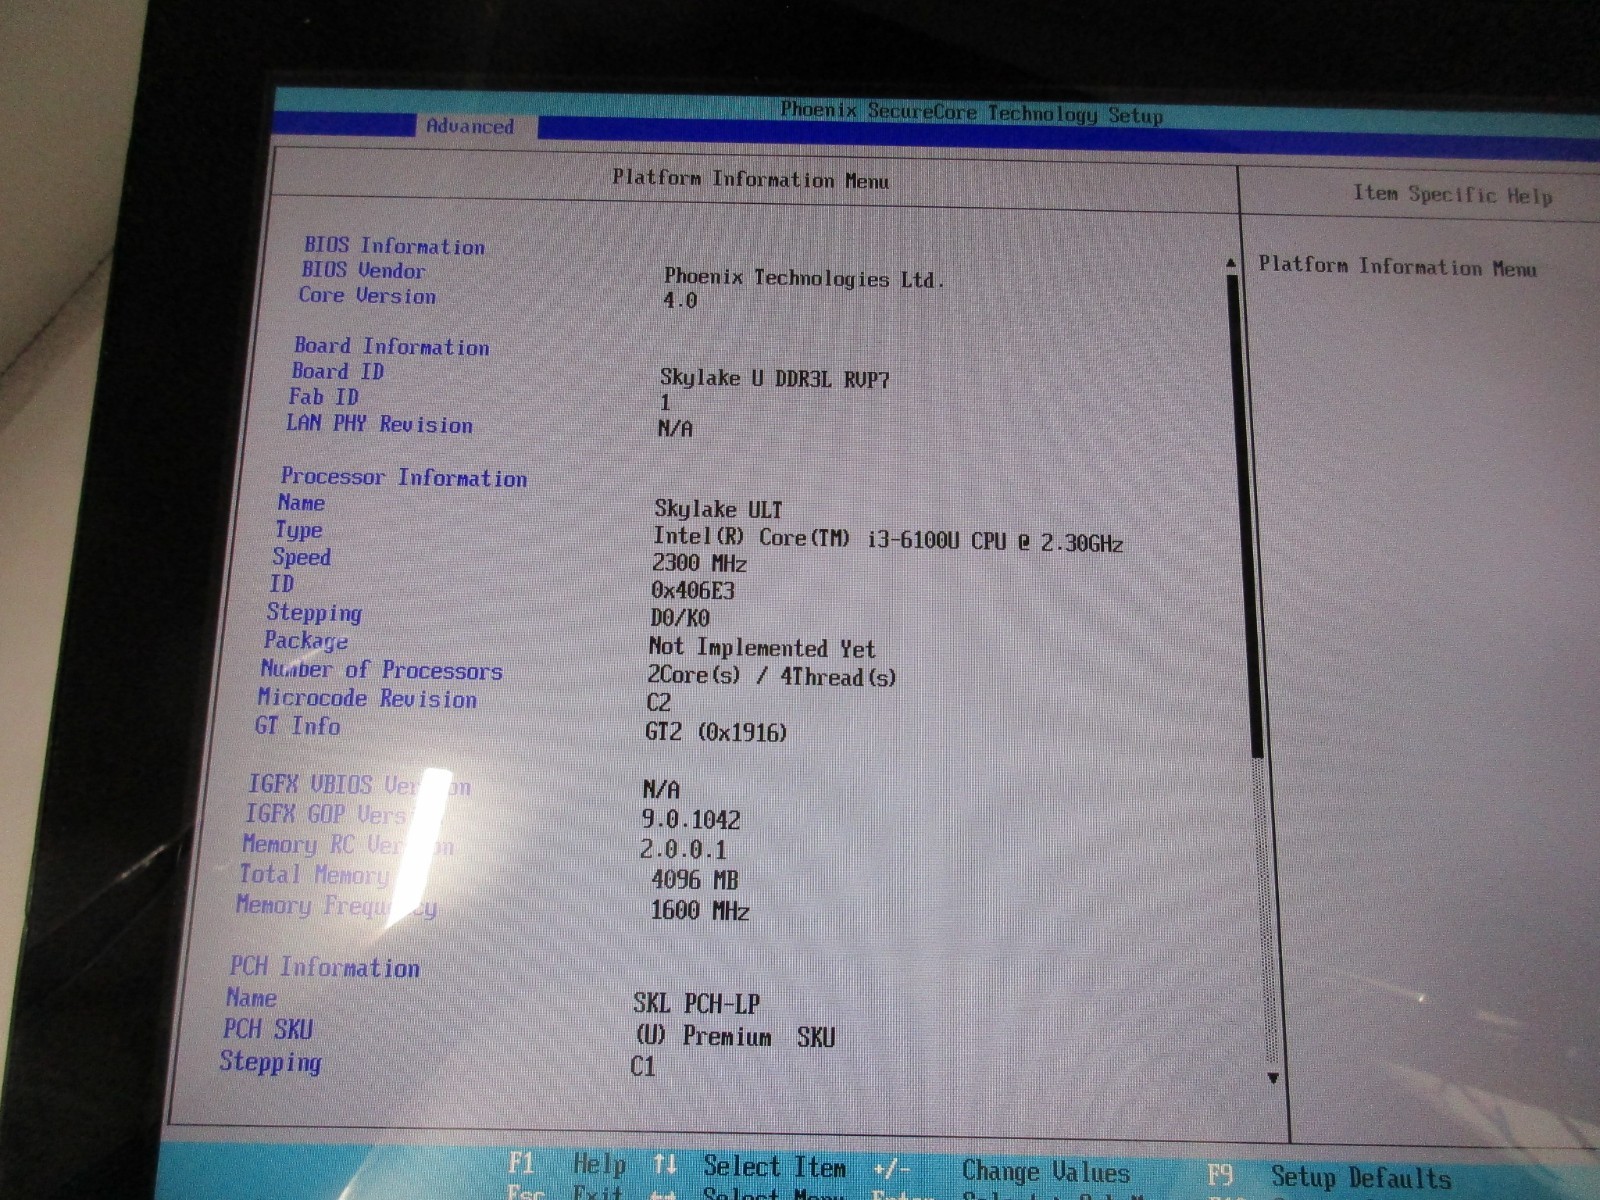Click '(U) Premium SKU' value
The height and width of the screenshot is (1200, 1600).
(x=735, y=1037)
